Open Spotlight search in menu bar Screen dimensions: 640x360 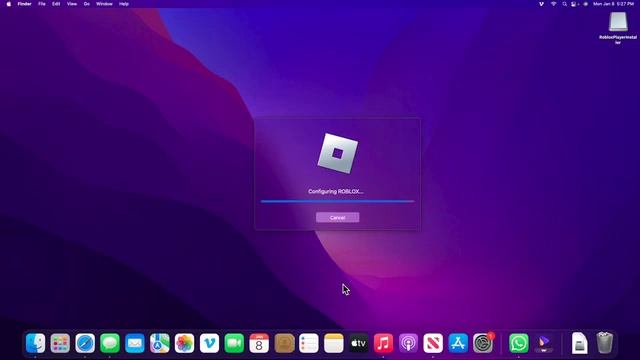click(x=564, y=4)
